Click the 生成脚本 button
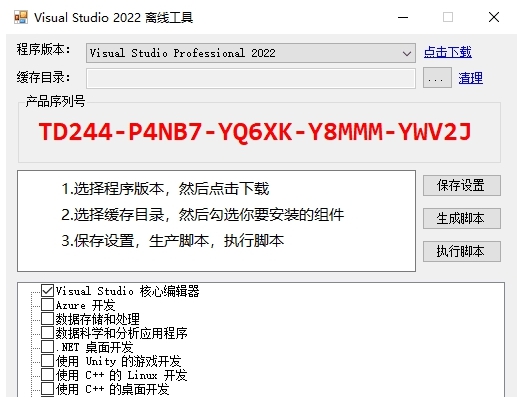This screenshot has height=397, width=517. click(x=462, y=219)
